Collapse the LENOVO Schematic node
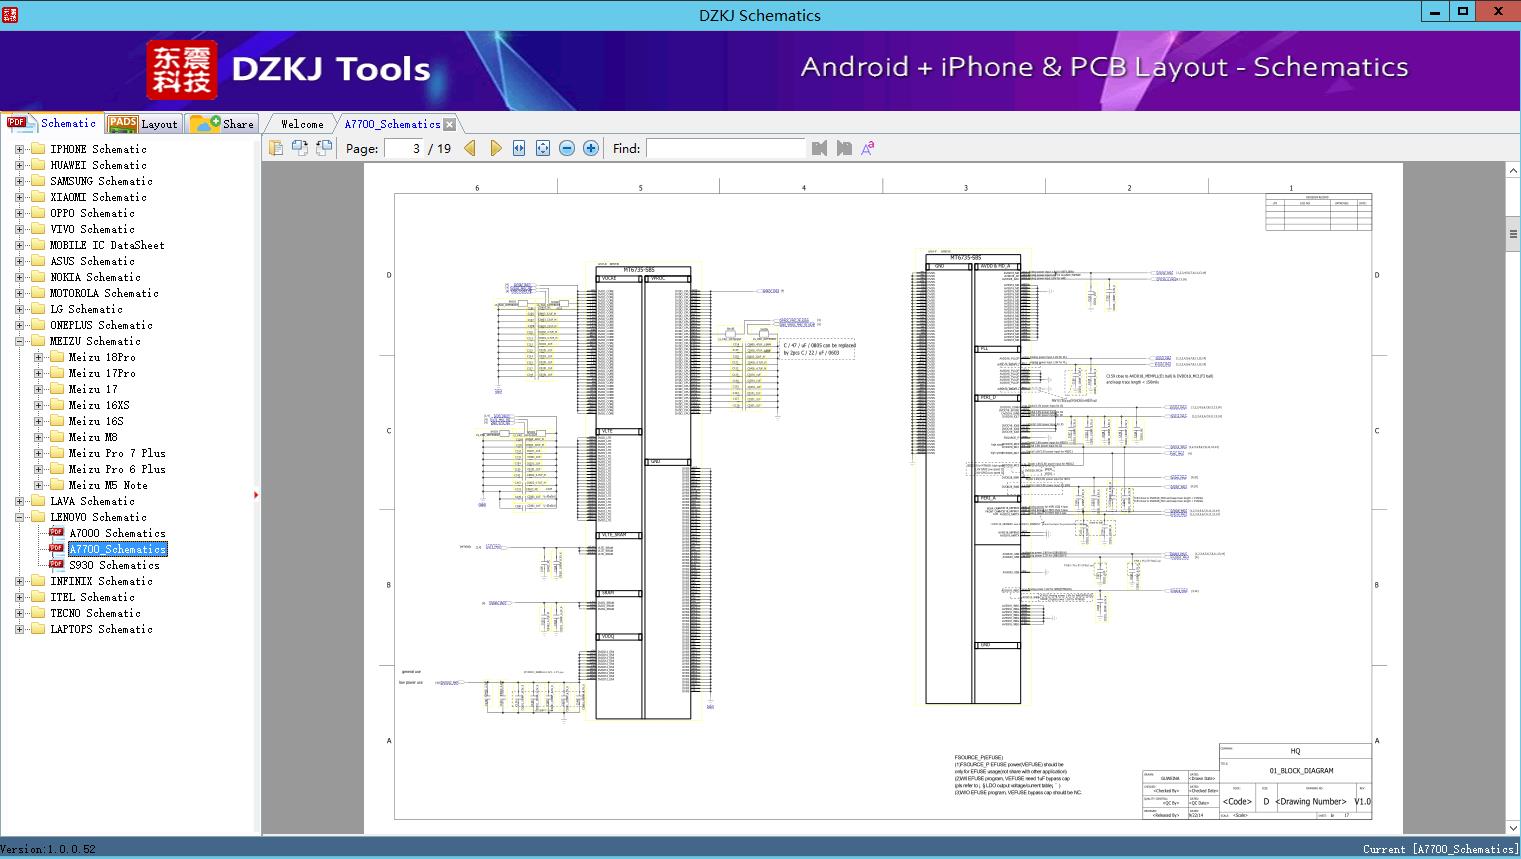 [19, 517]
